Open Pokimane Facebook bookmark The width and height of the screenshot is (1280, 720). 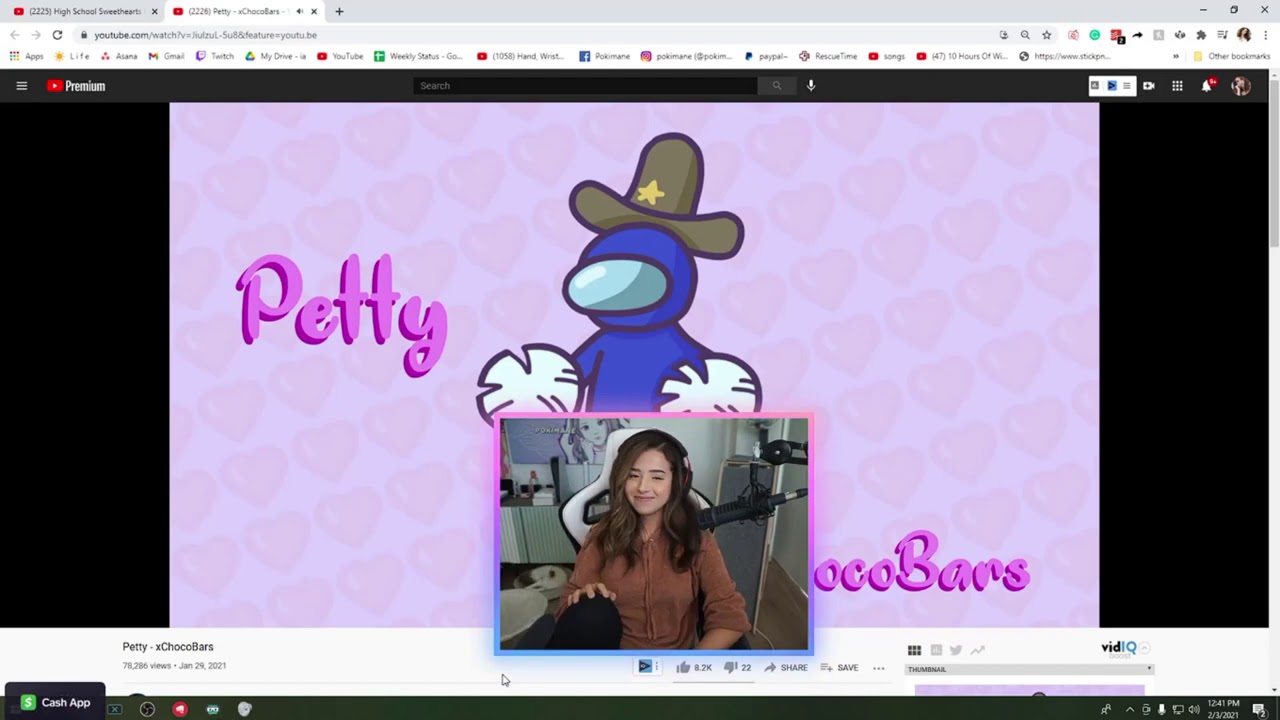605,56
